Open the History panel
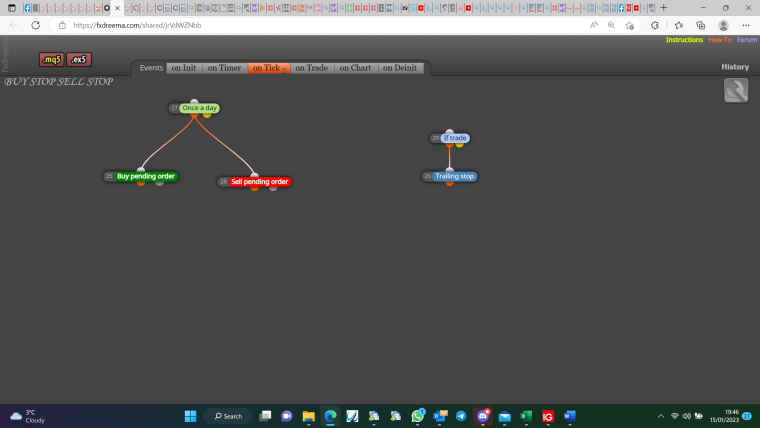Screen dimensions: 760x428 [735, 67]
